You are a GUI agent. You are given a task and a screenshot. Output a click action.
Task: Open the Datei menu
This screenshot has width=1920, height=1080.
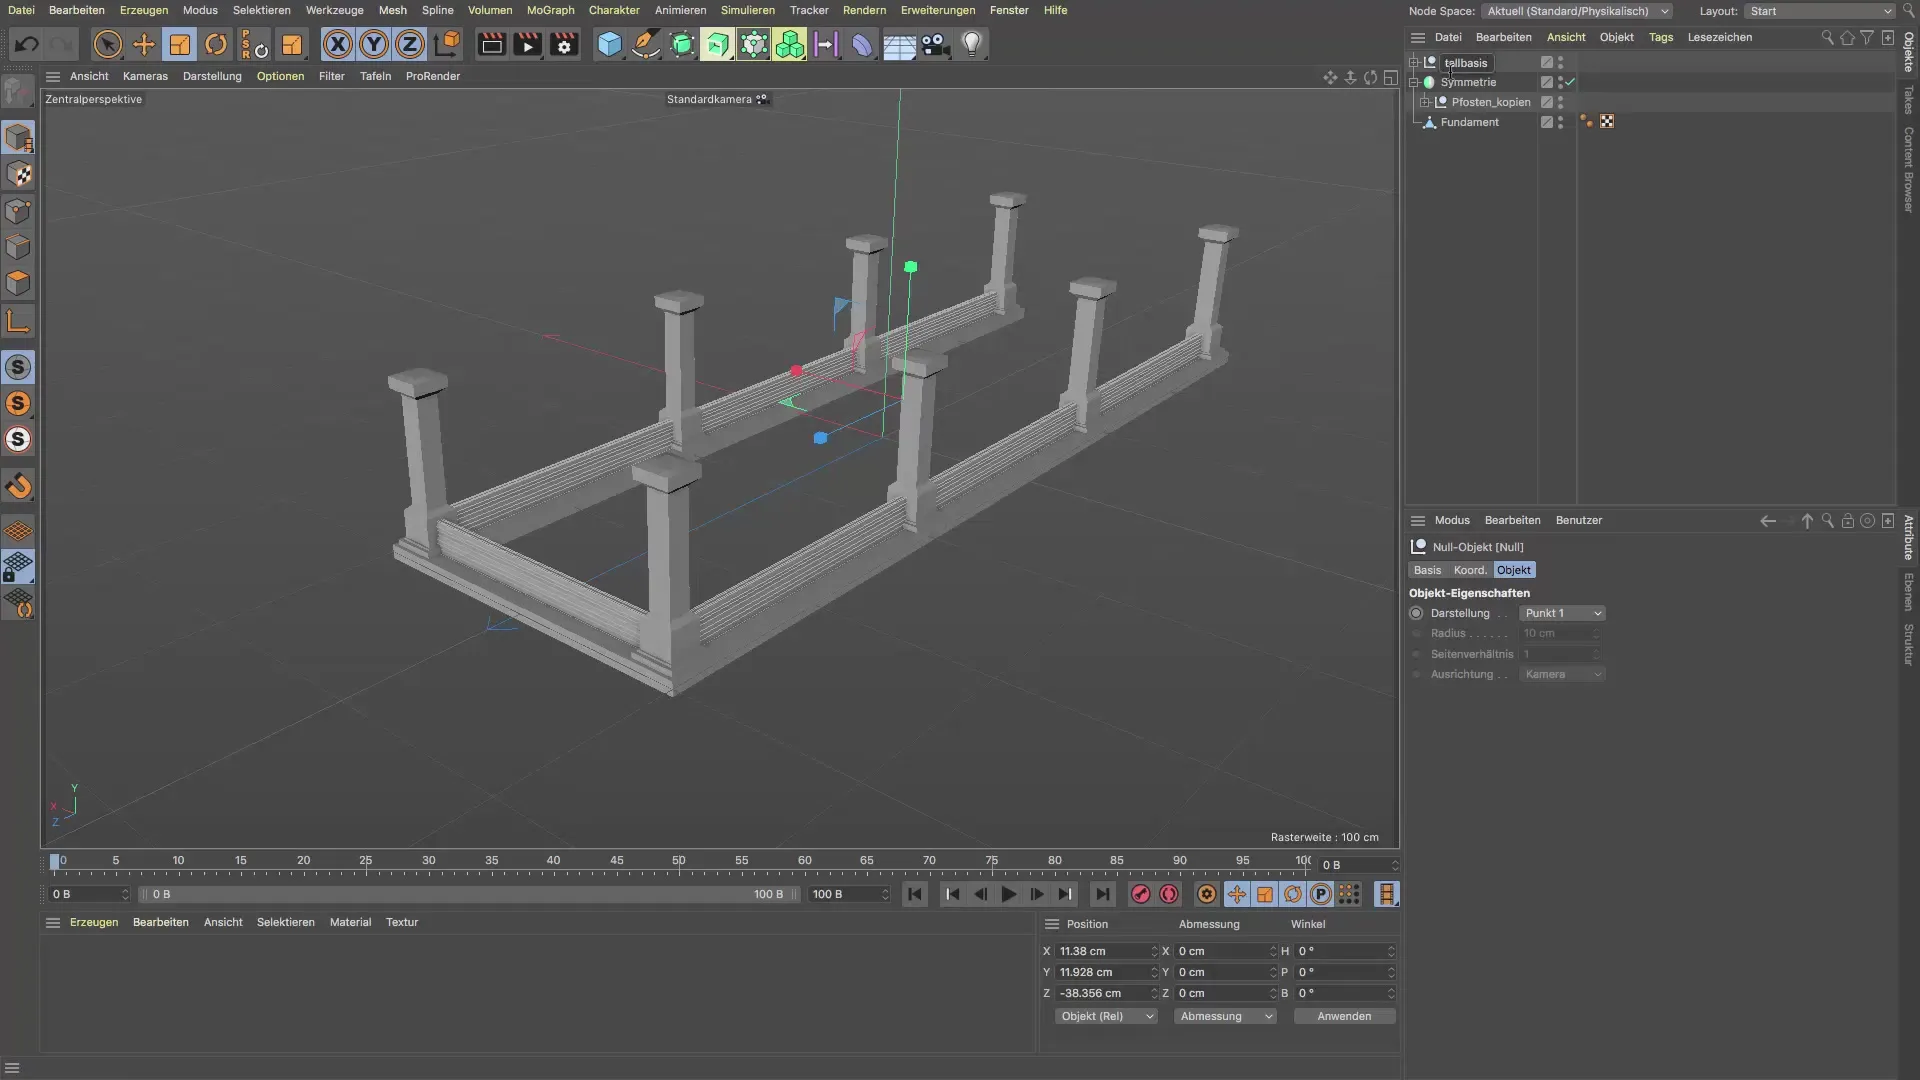point(21,10)
